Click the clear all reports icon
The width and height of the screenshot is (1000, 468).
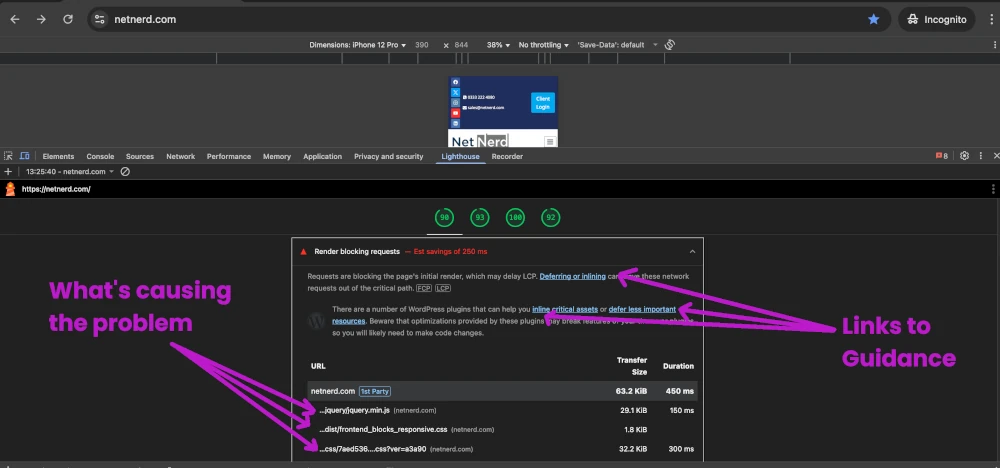tap(125, 172)
